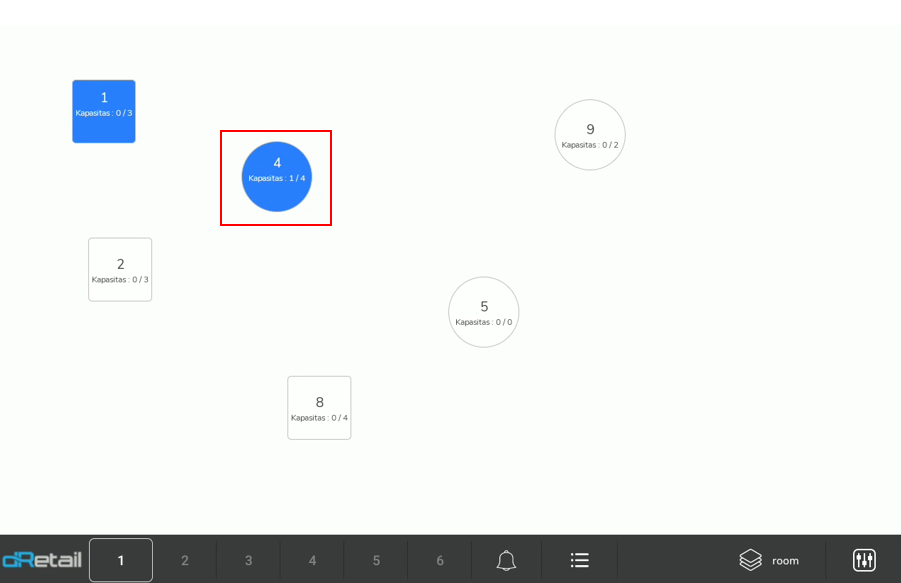Switch to floor tab 5
The image size is (901, 583).
[376, 560]
